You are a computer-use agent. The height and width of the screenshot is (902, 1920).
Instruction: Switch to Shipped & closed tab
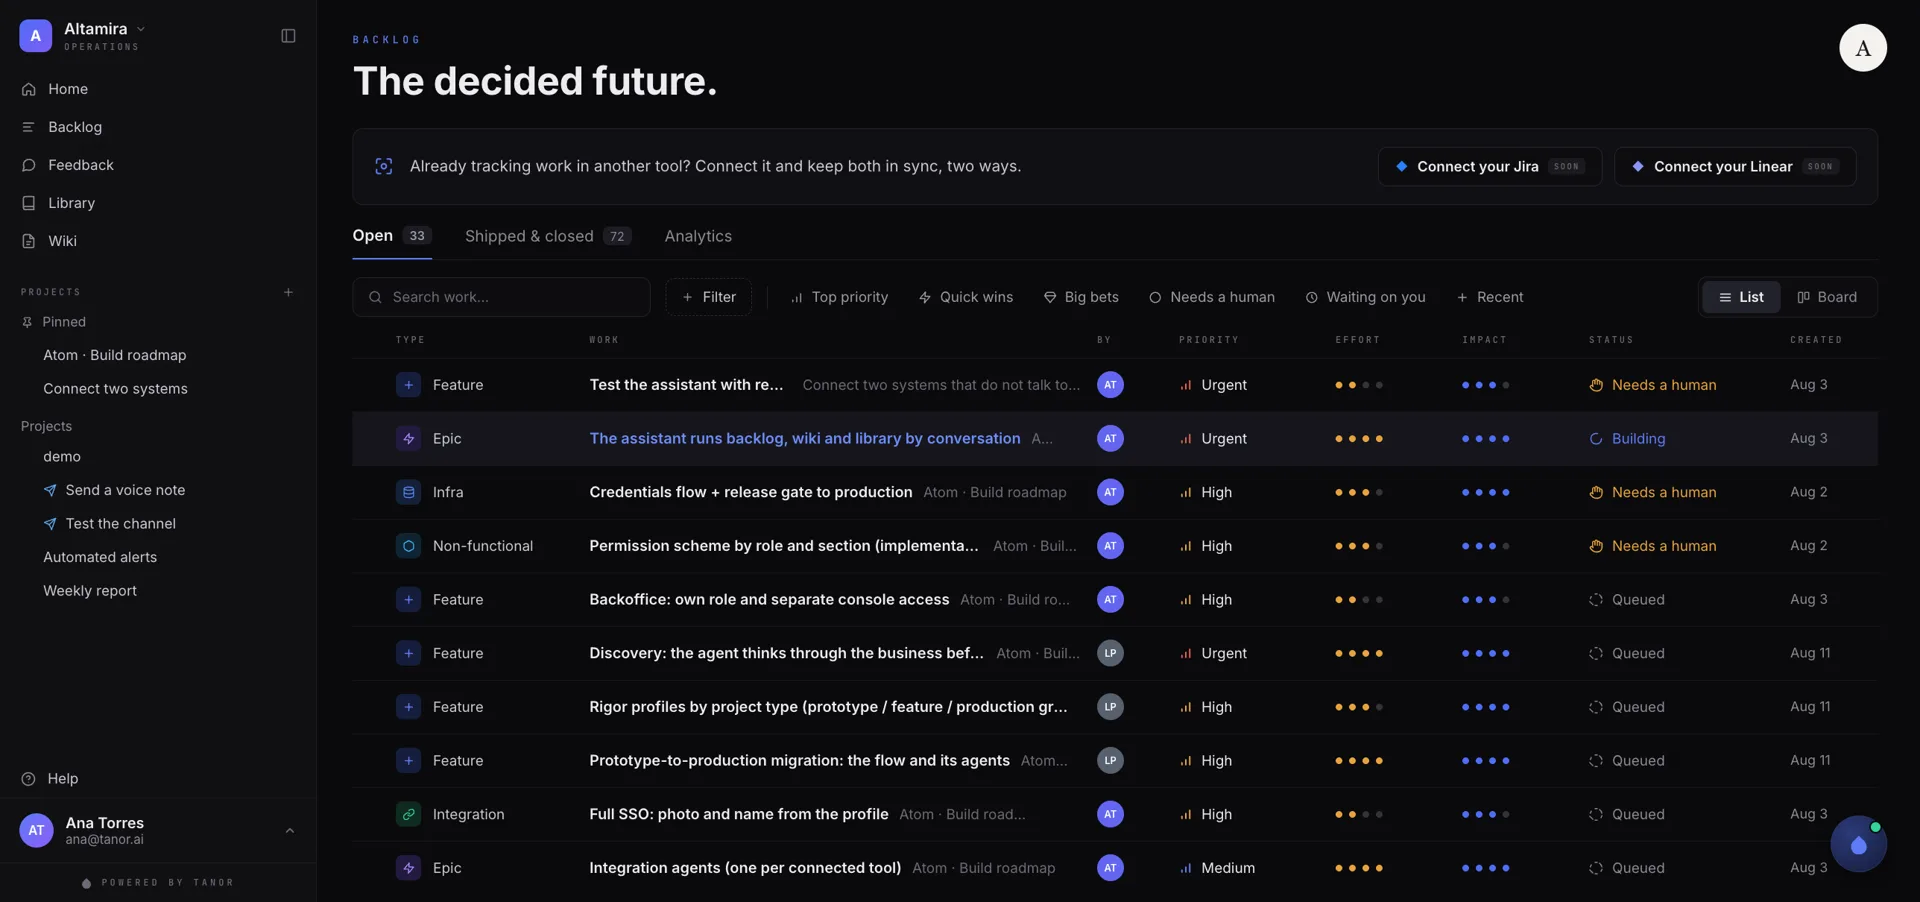point(547,236)
